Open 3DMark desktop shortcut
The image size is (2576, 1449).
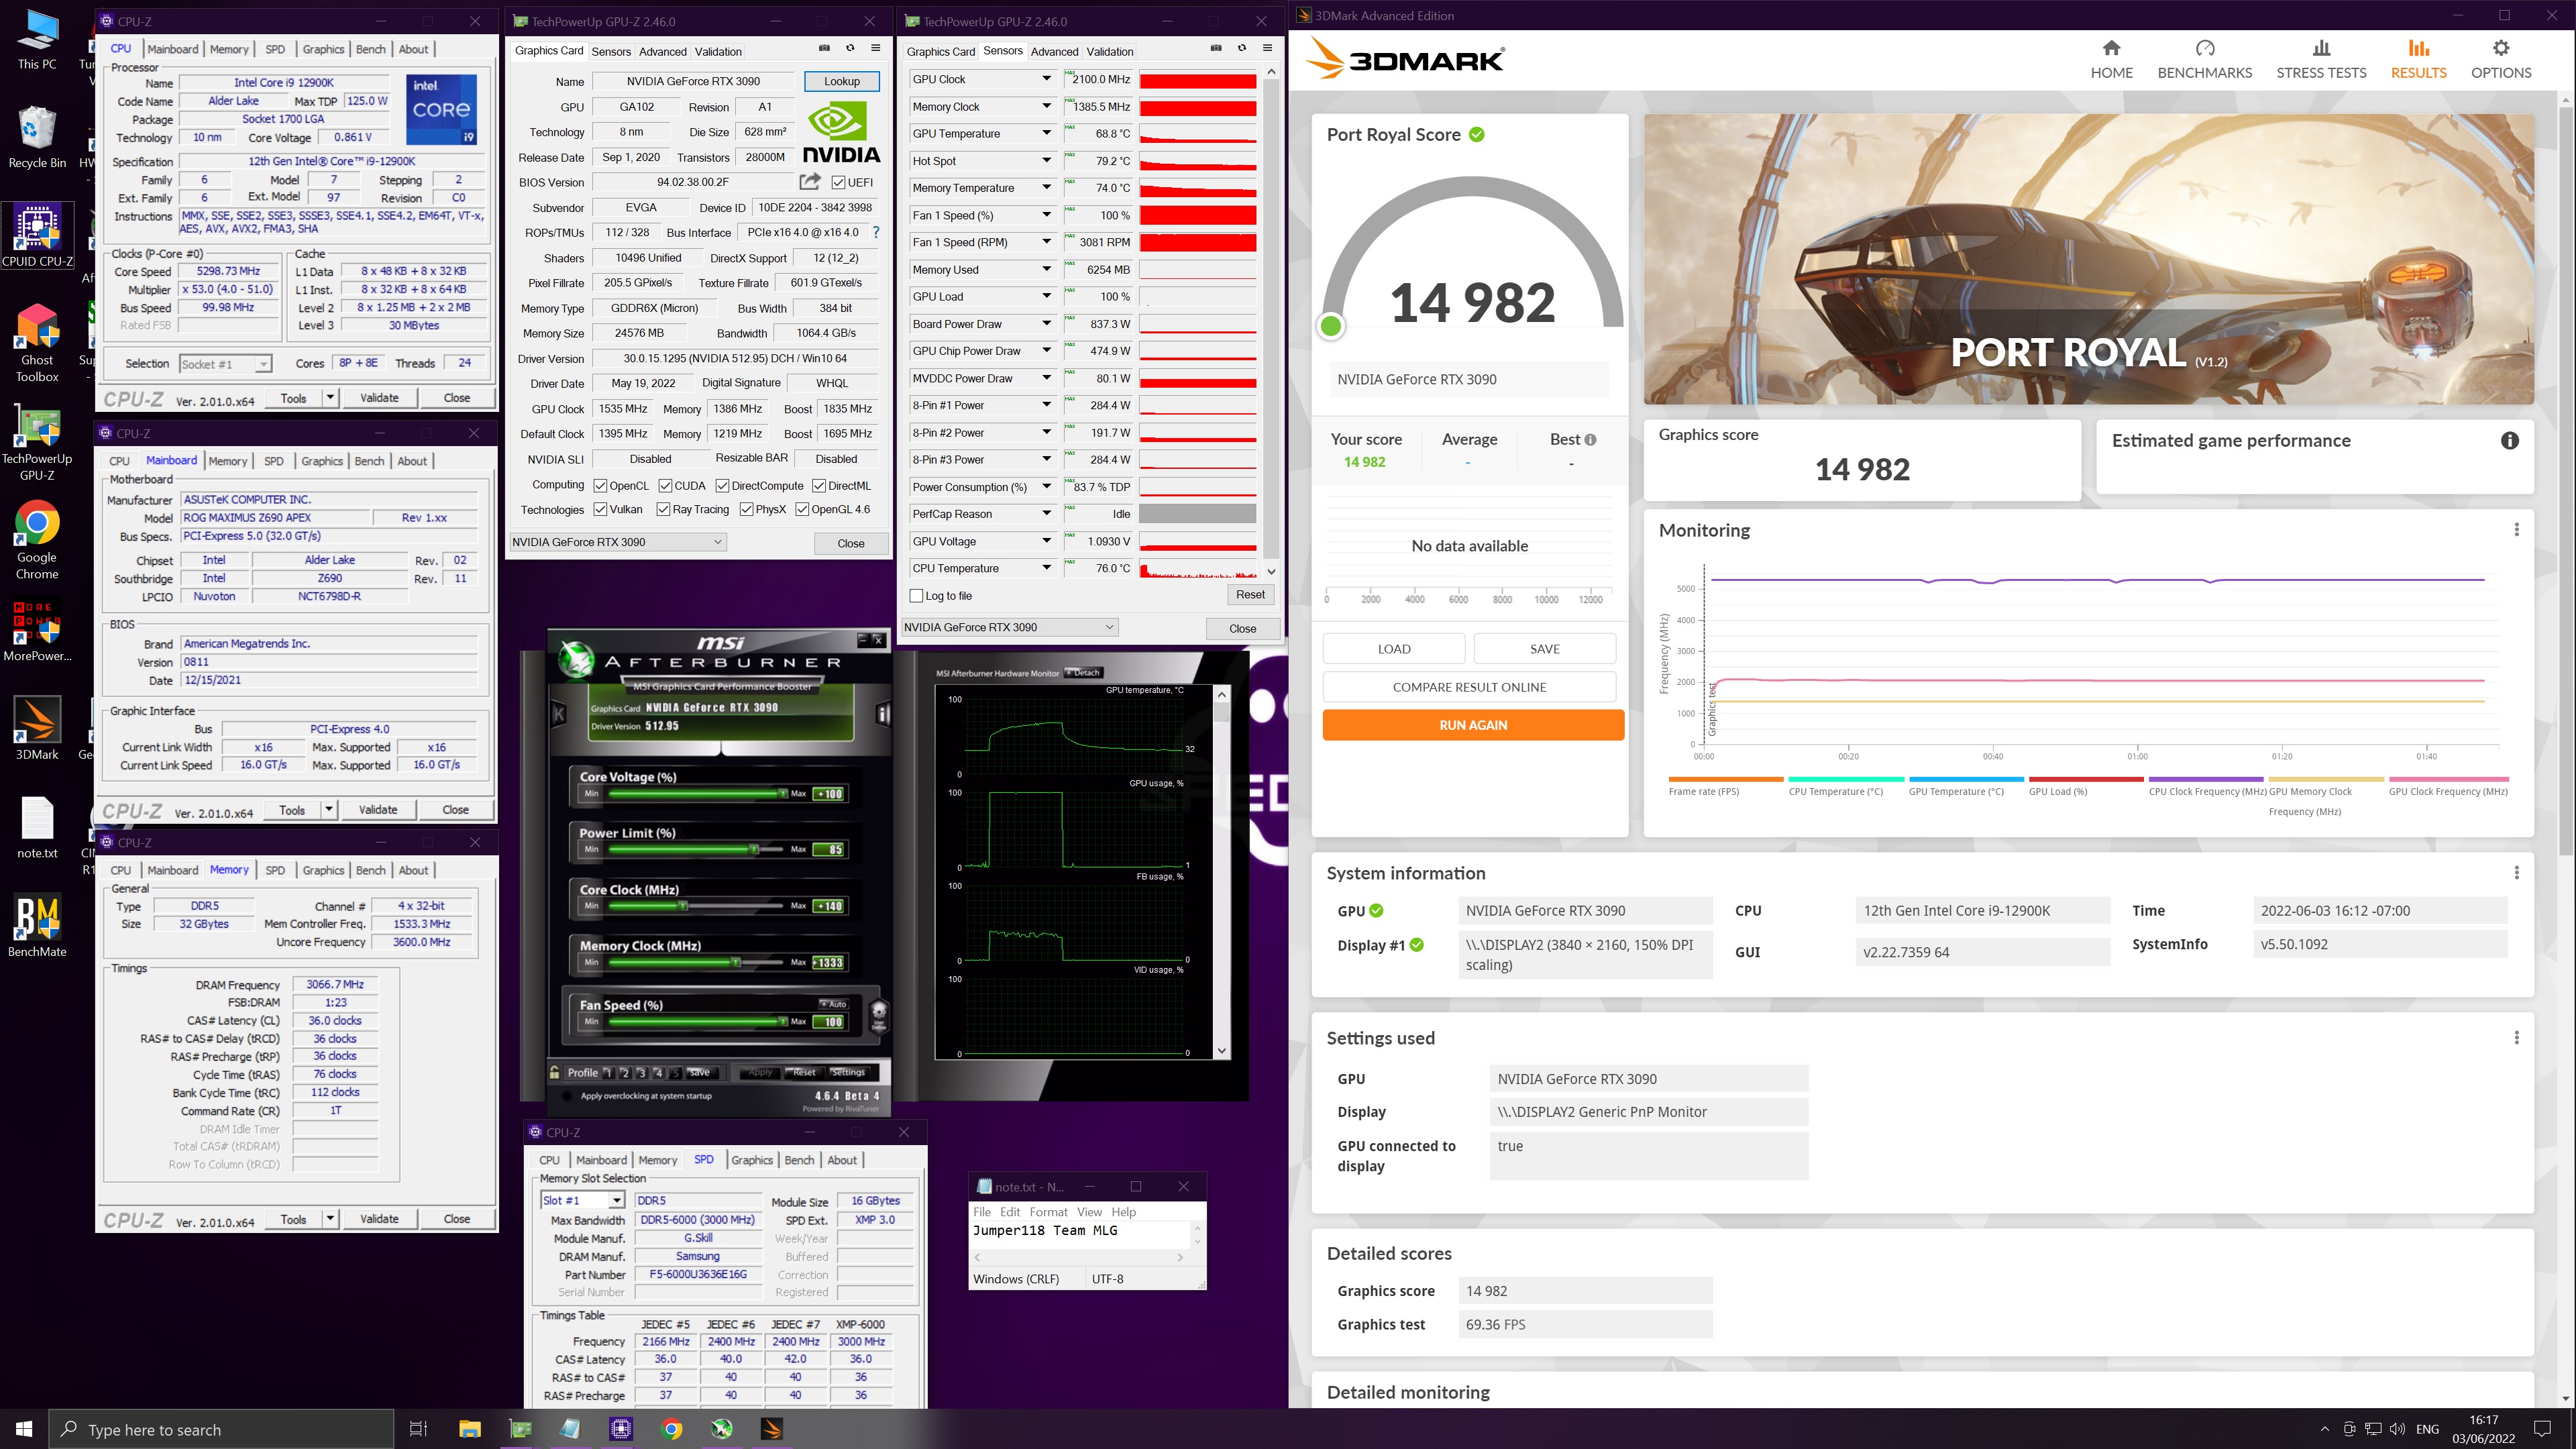point(37,728)
